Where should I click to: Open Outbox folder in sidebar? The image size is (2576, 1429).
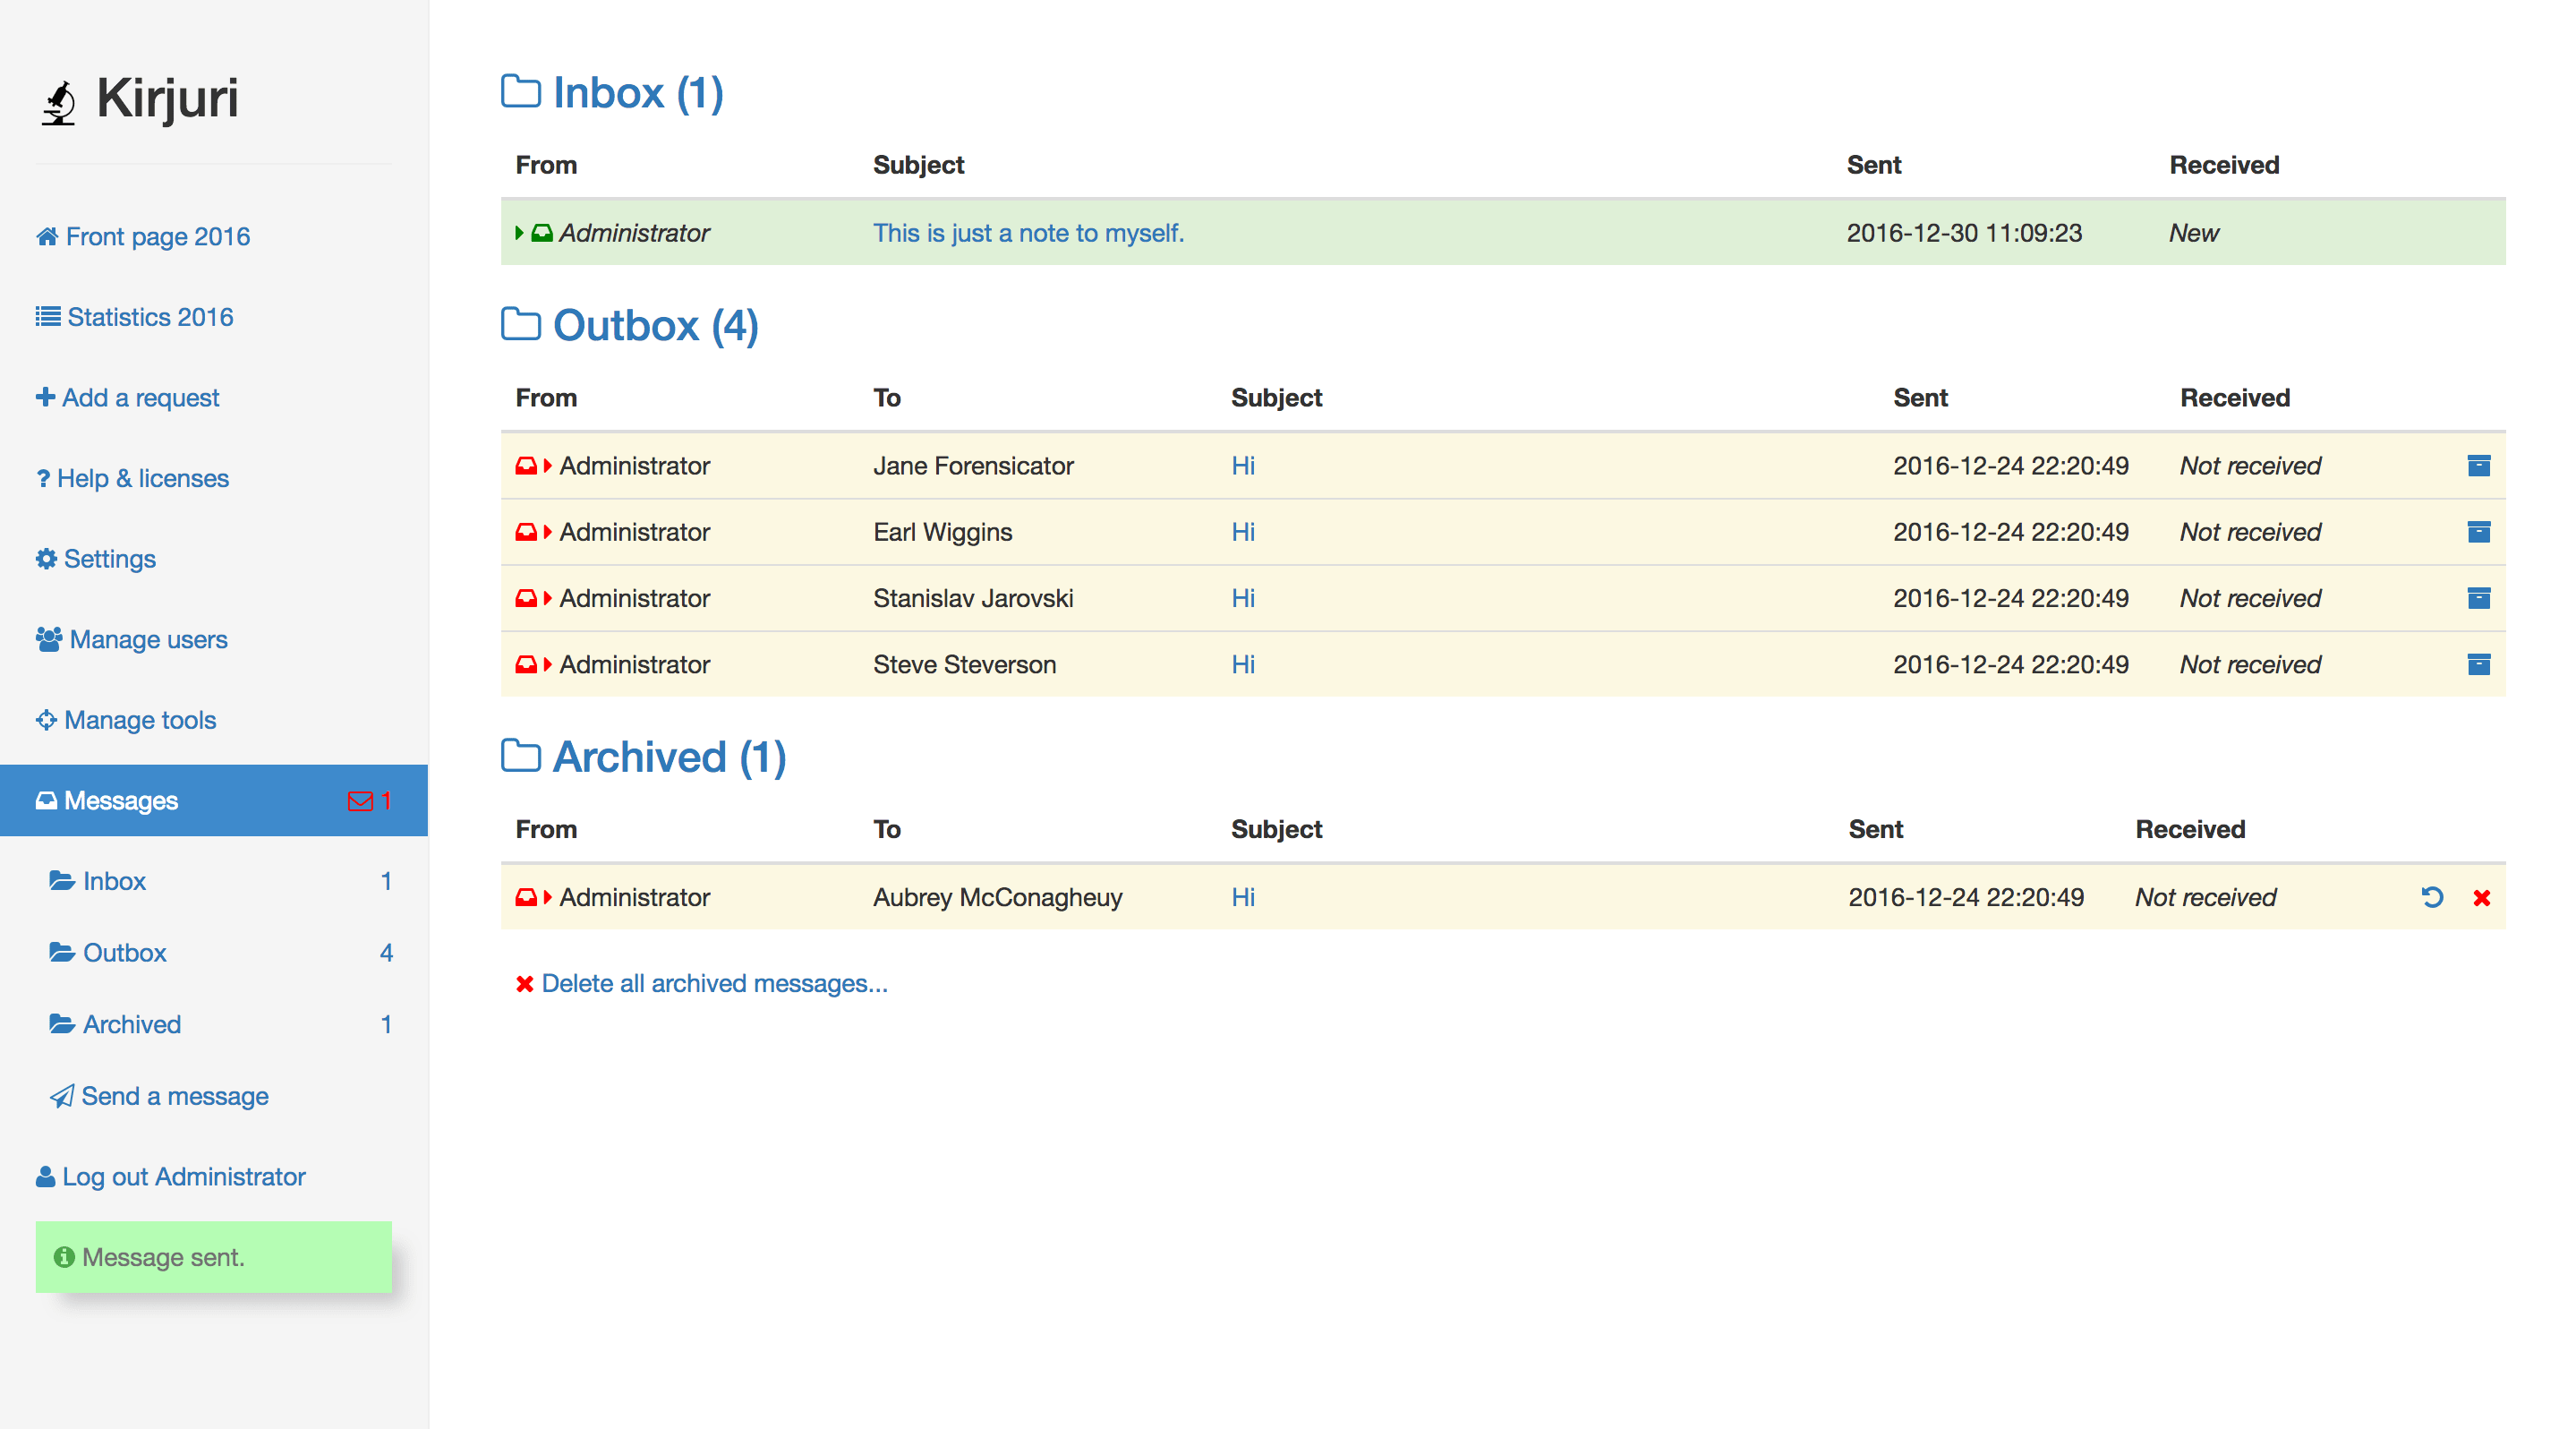(x=124, y=953)
